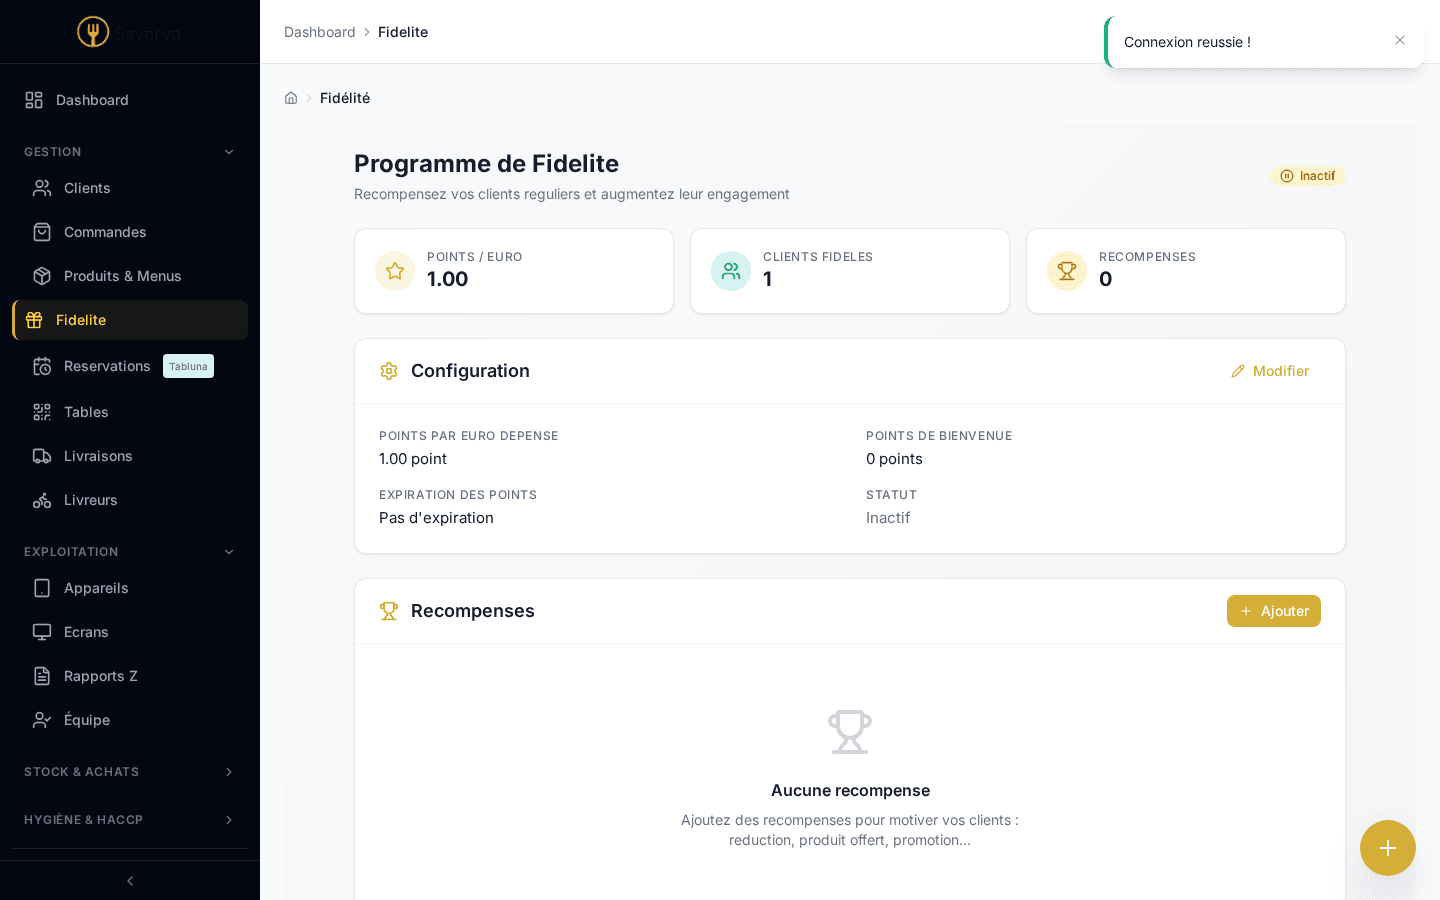
Task: Click the '0 points' welcome value
Action: pos(894,459)
